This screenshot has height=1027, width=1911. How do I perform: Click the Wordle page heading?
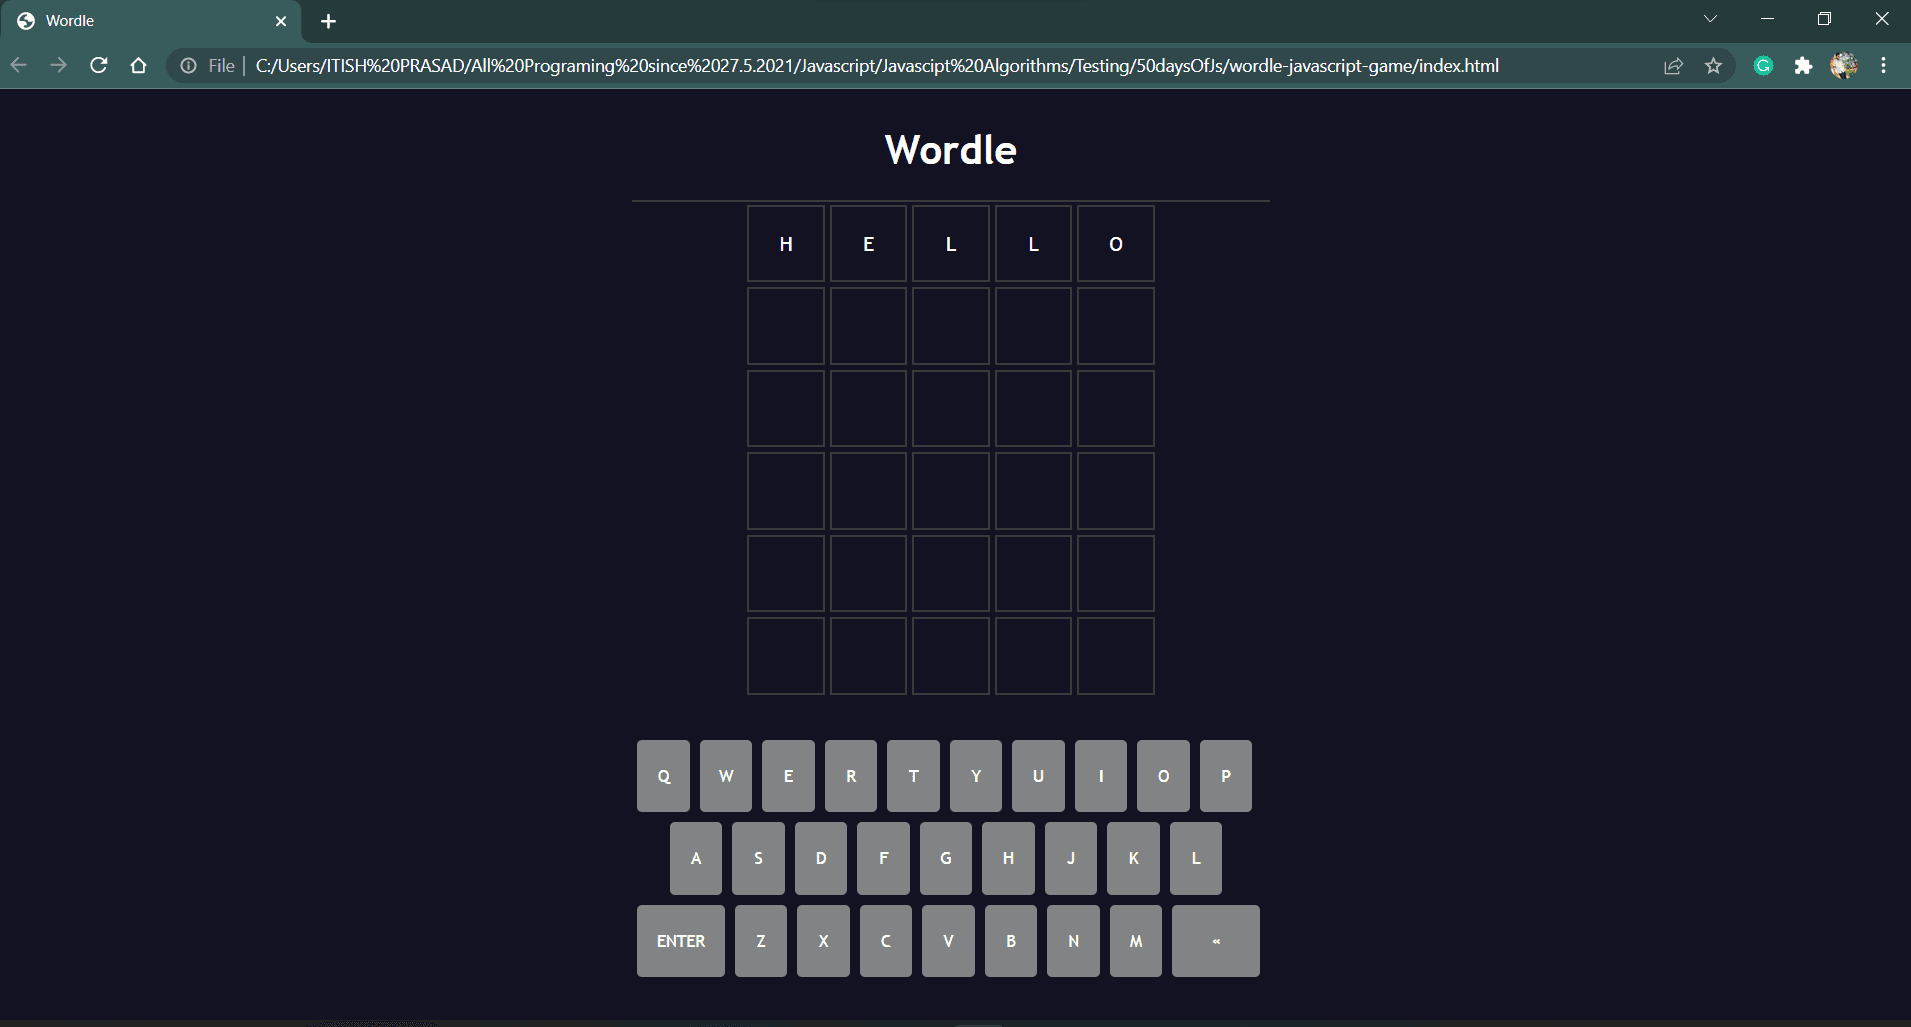click(951, 150)
